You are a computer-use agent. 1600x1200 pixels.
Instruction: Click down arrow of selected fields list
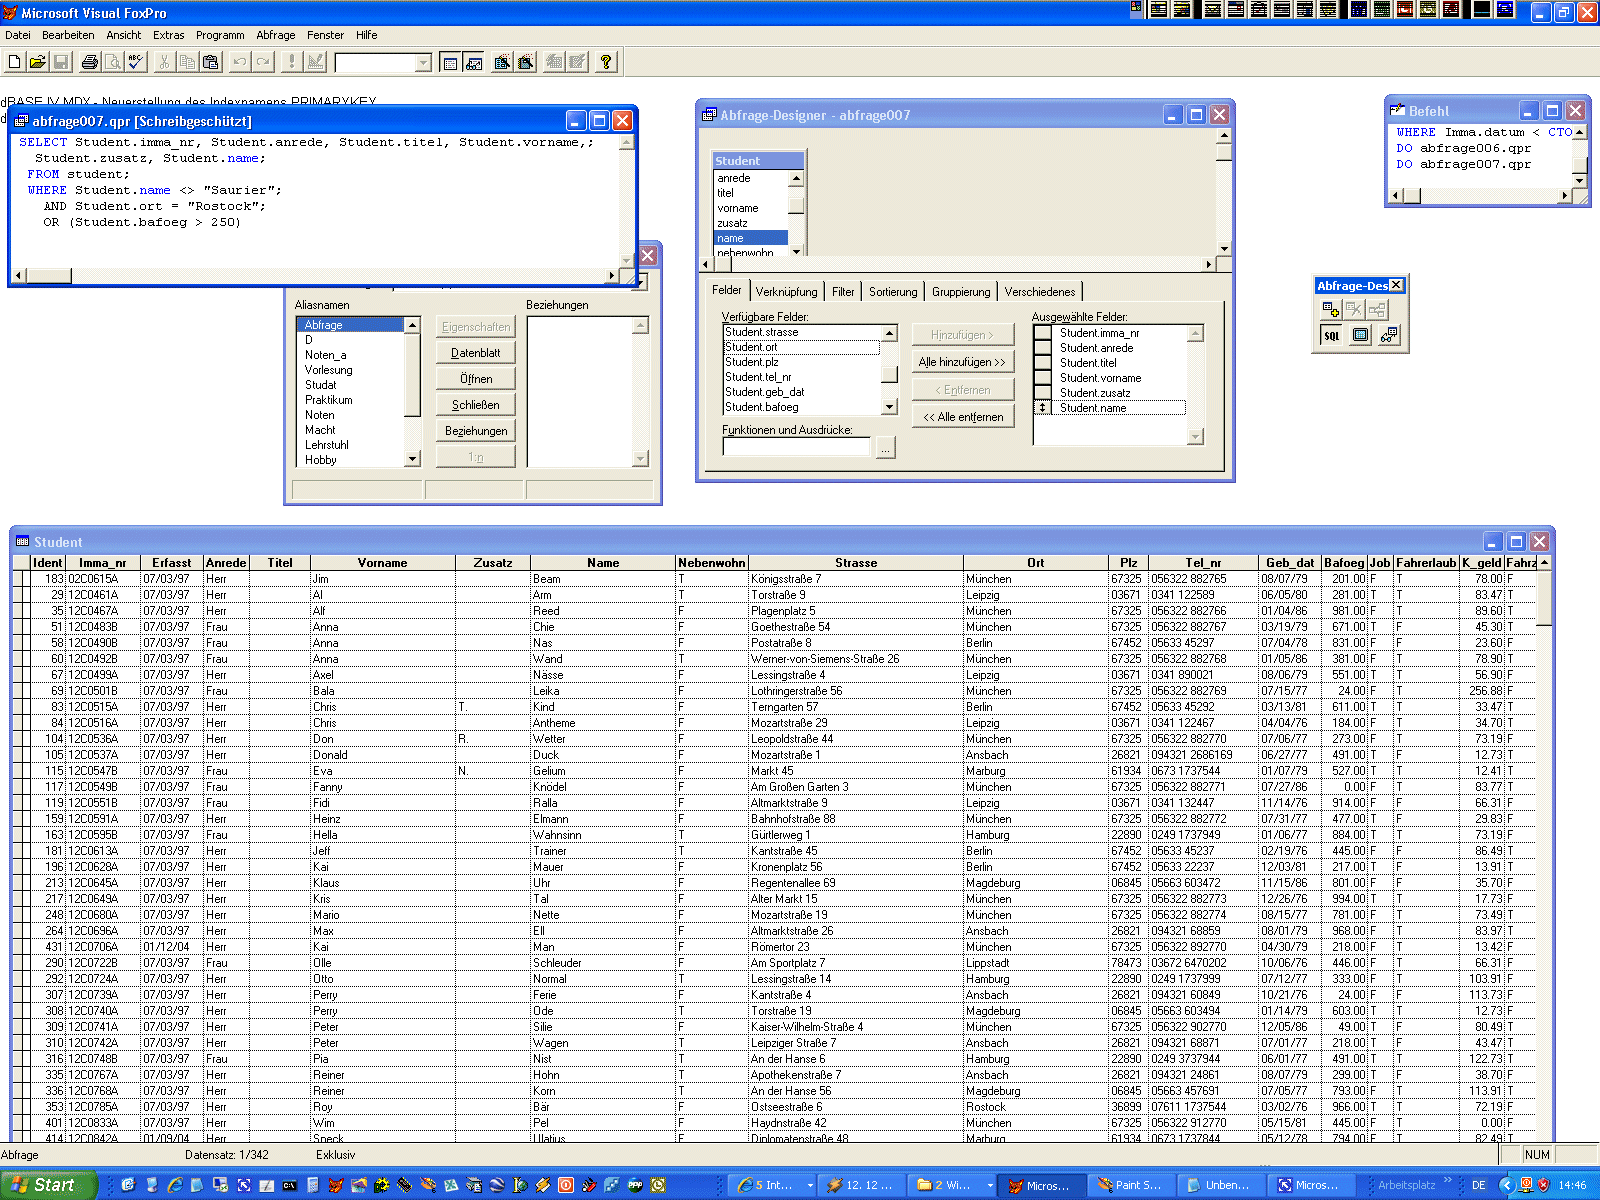(x=1195, y=436)
